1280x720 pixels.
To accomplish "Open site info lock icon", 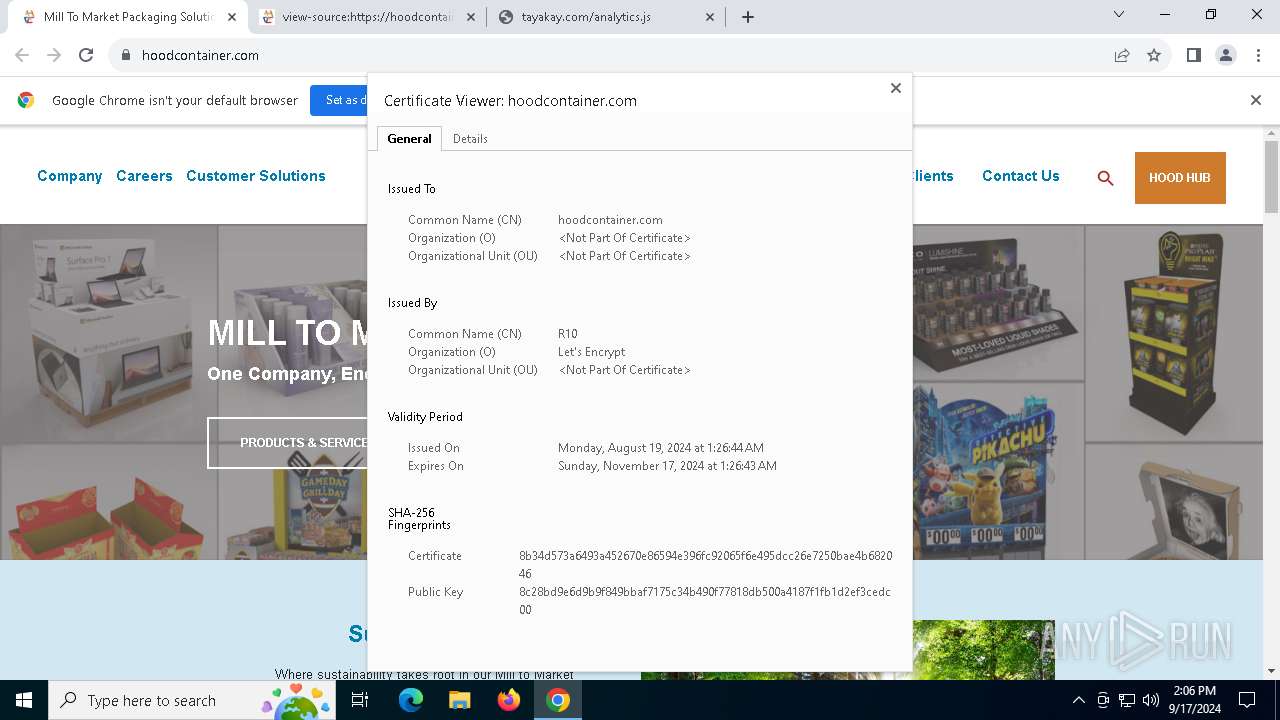I will click(x=126, y=55).
